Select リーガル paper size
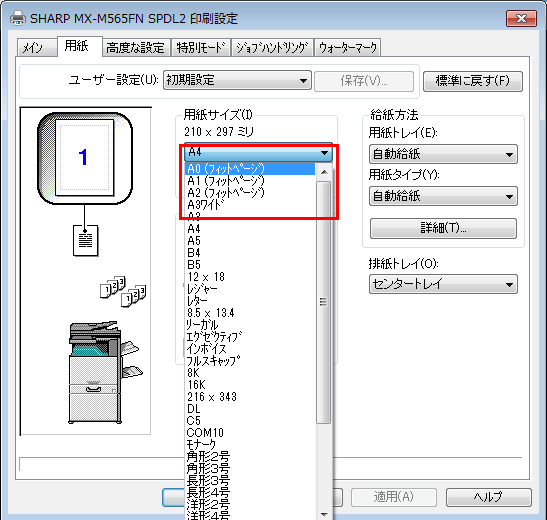547x520 pixels. pos(250,325)
